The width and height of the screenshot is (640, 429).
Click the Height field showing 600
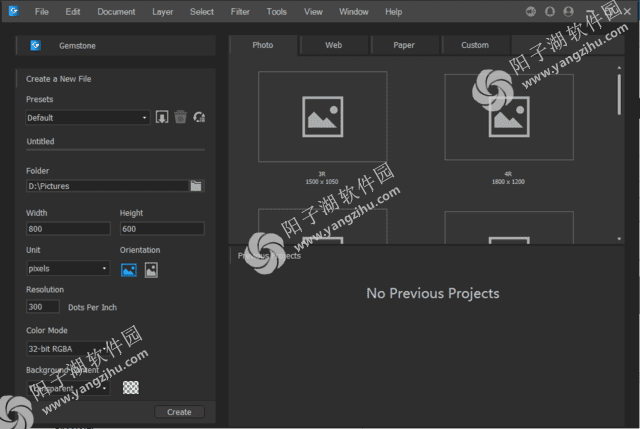coord(162,229)
